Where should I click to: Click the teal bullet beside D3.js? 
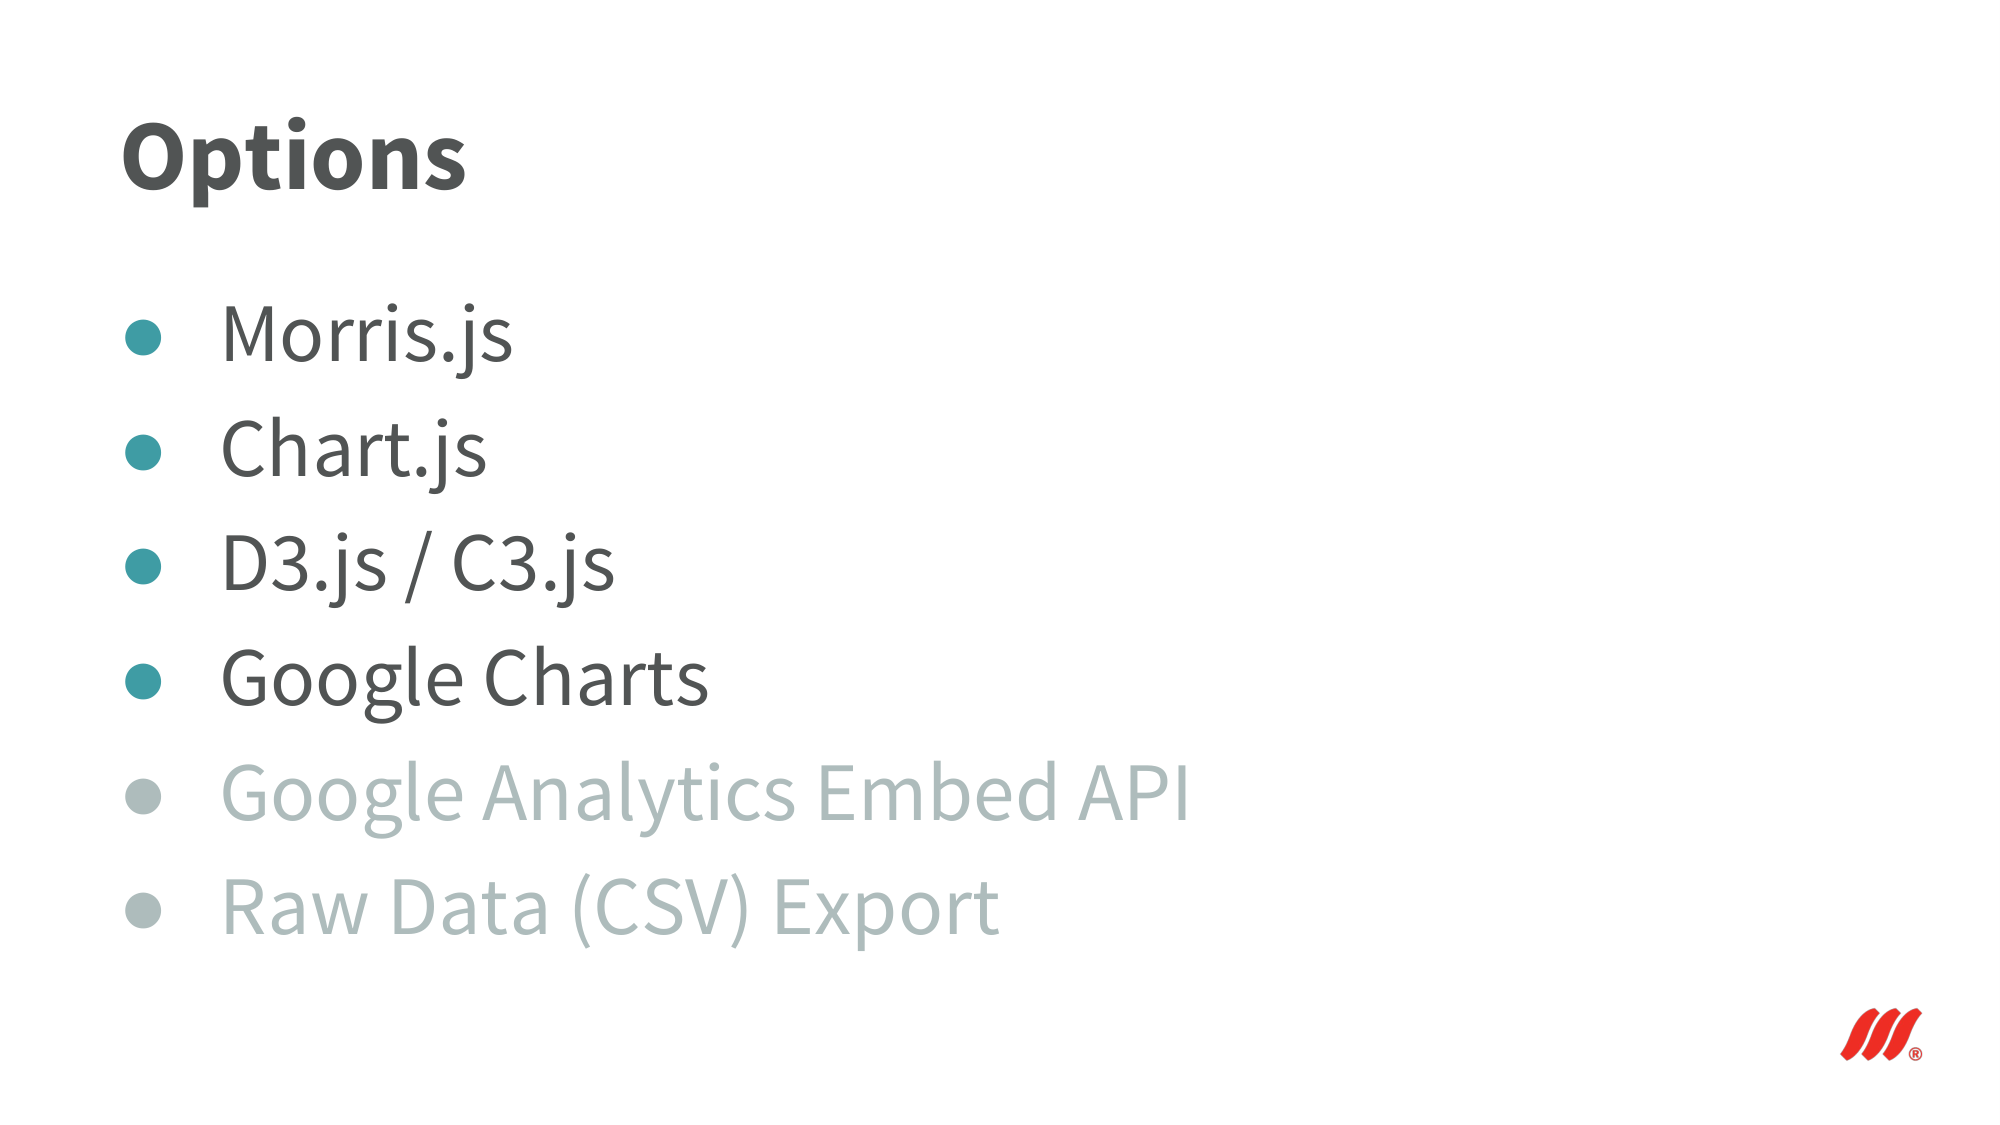[x=143, y=566]
